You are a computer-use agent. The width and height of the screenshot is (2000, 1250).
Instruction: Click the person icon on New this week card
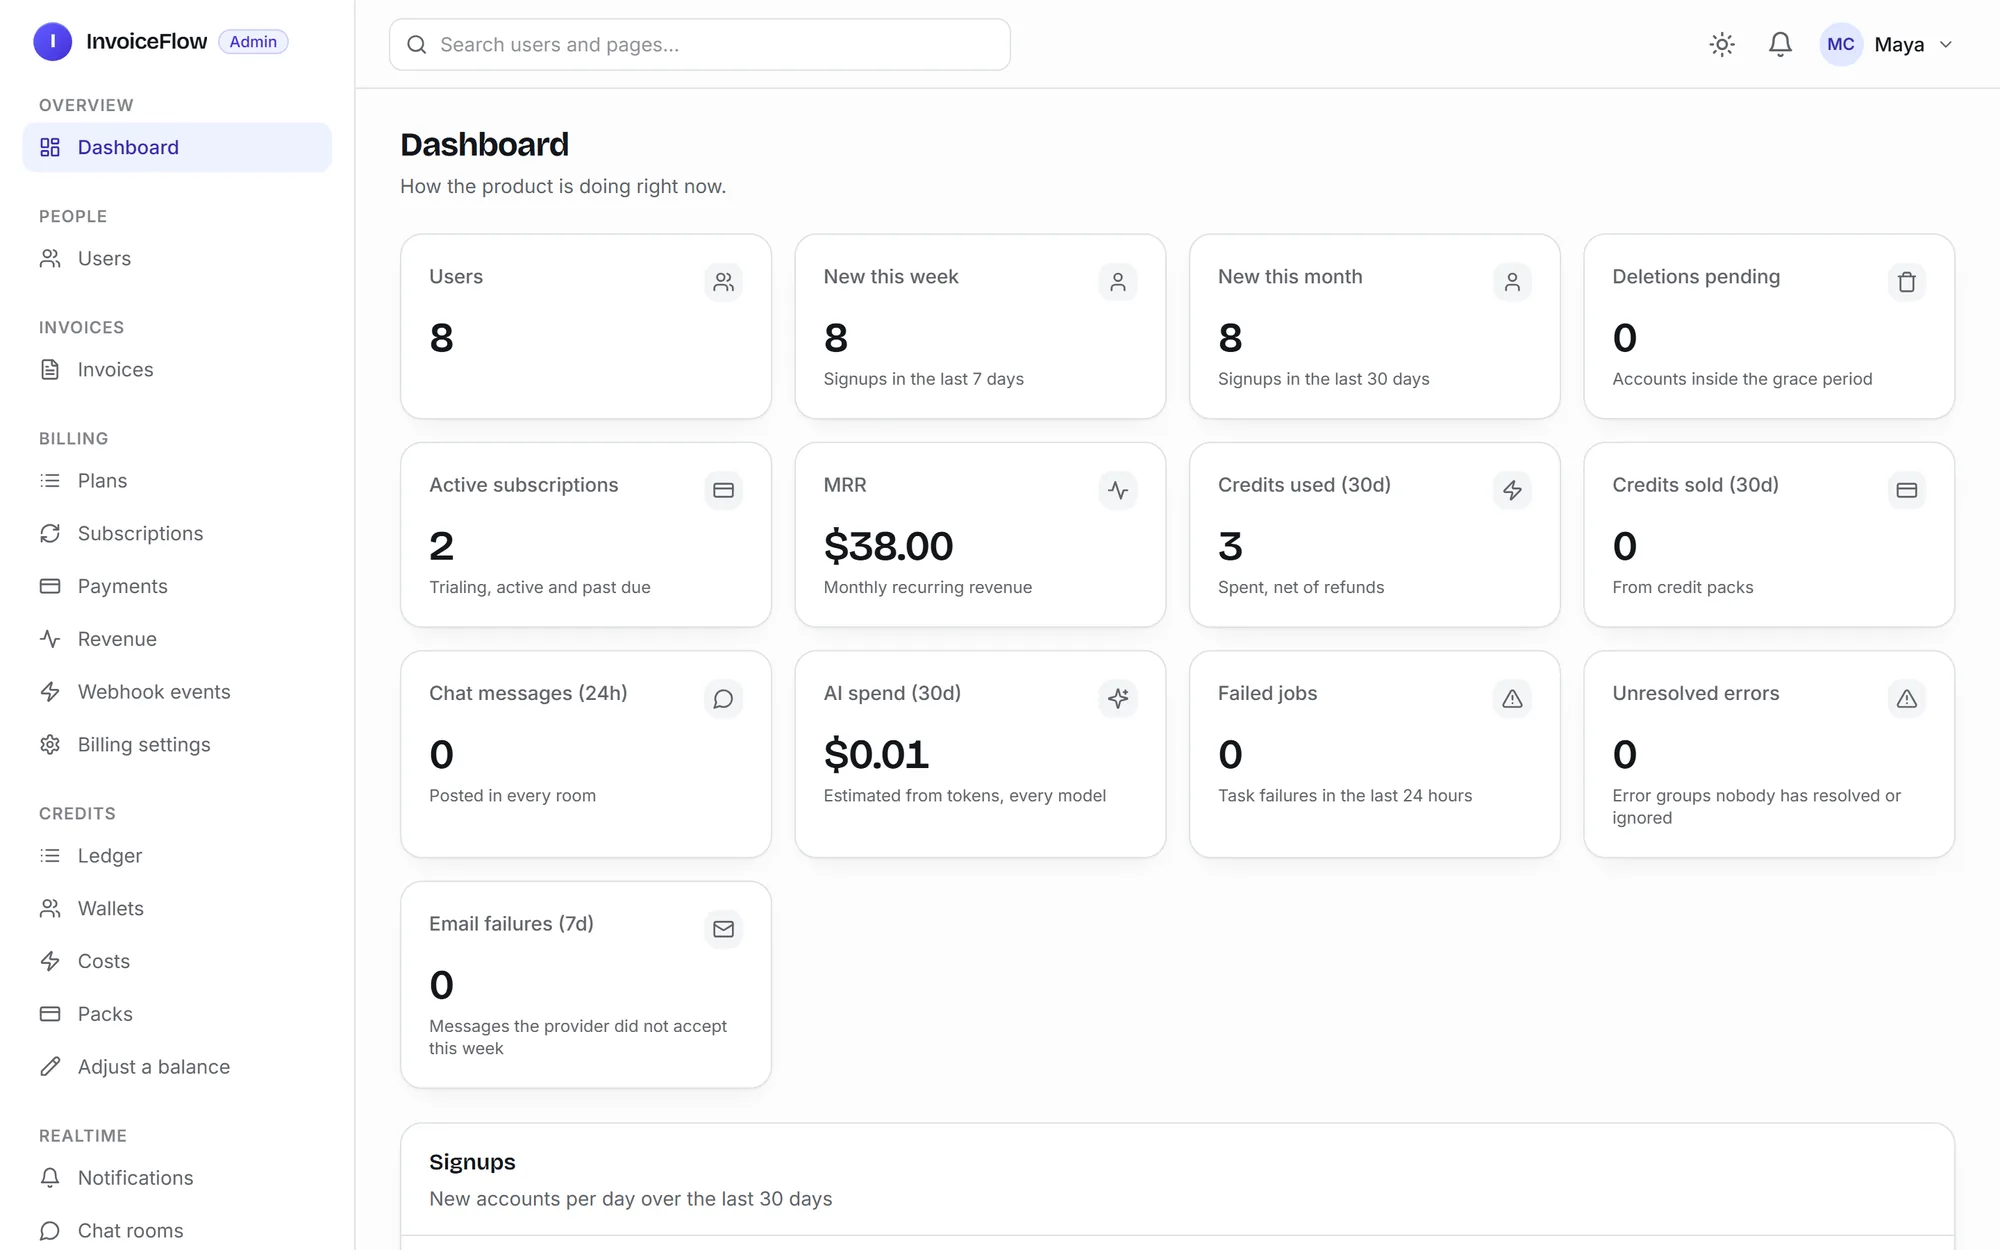1118,282
